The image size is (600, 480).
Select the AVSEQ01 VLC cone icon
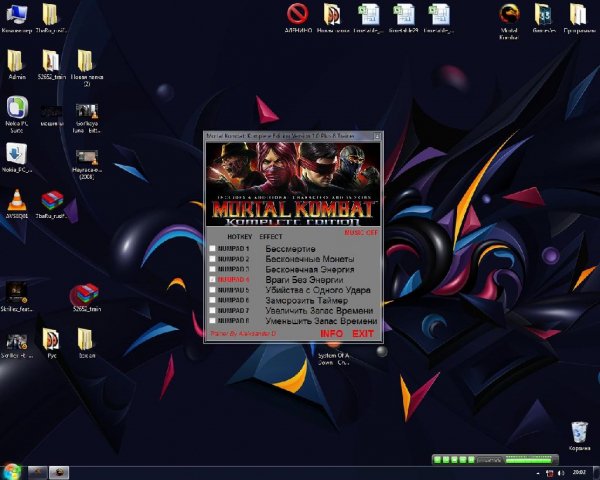point(16,204)
